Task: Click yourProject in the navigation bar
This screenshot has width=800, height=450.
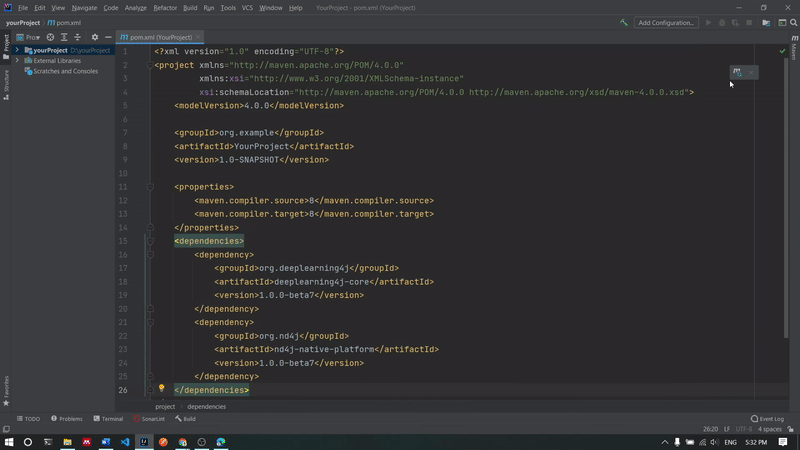Action: pyautogui.click(x=23, y=22)
